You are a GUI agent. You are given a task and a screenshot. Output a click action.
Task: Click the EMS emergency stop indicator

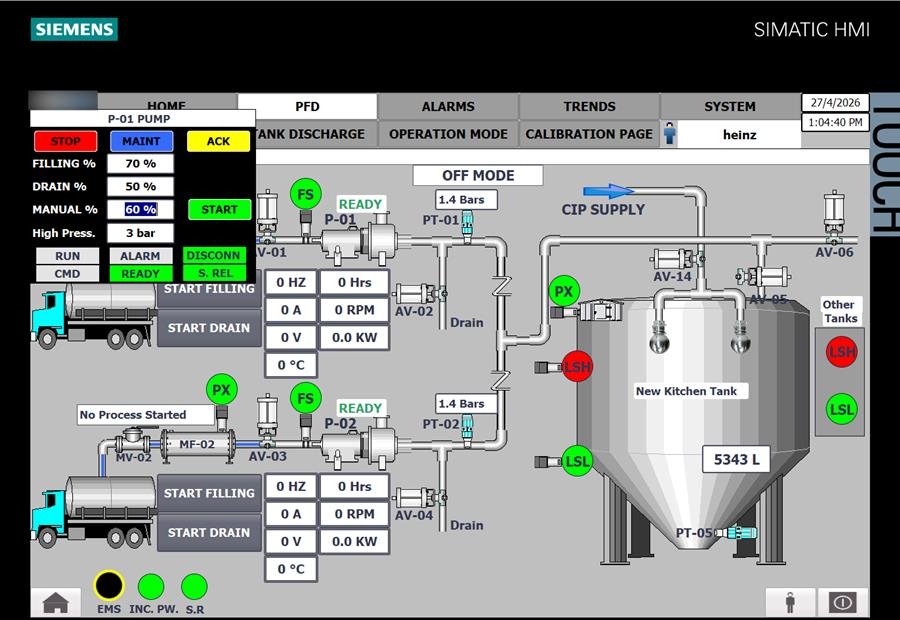pyautogui.click(x=108, y=586)
